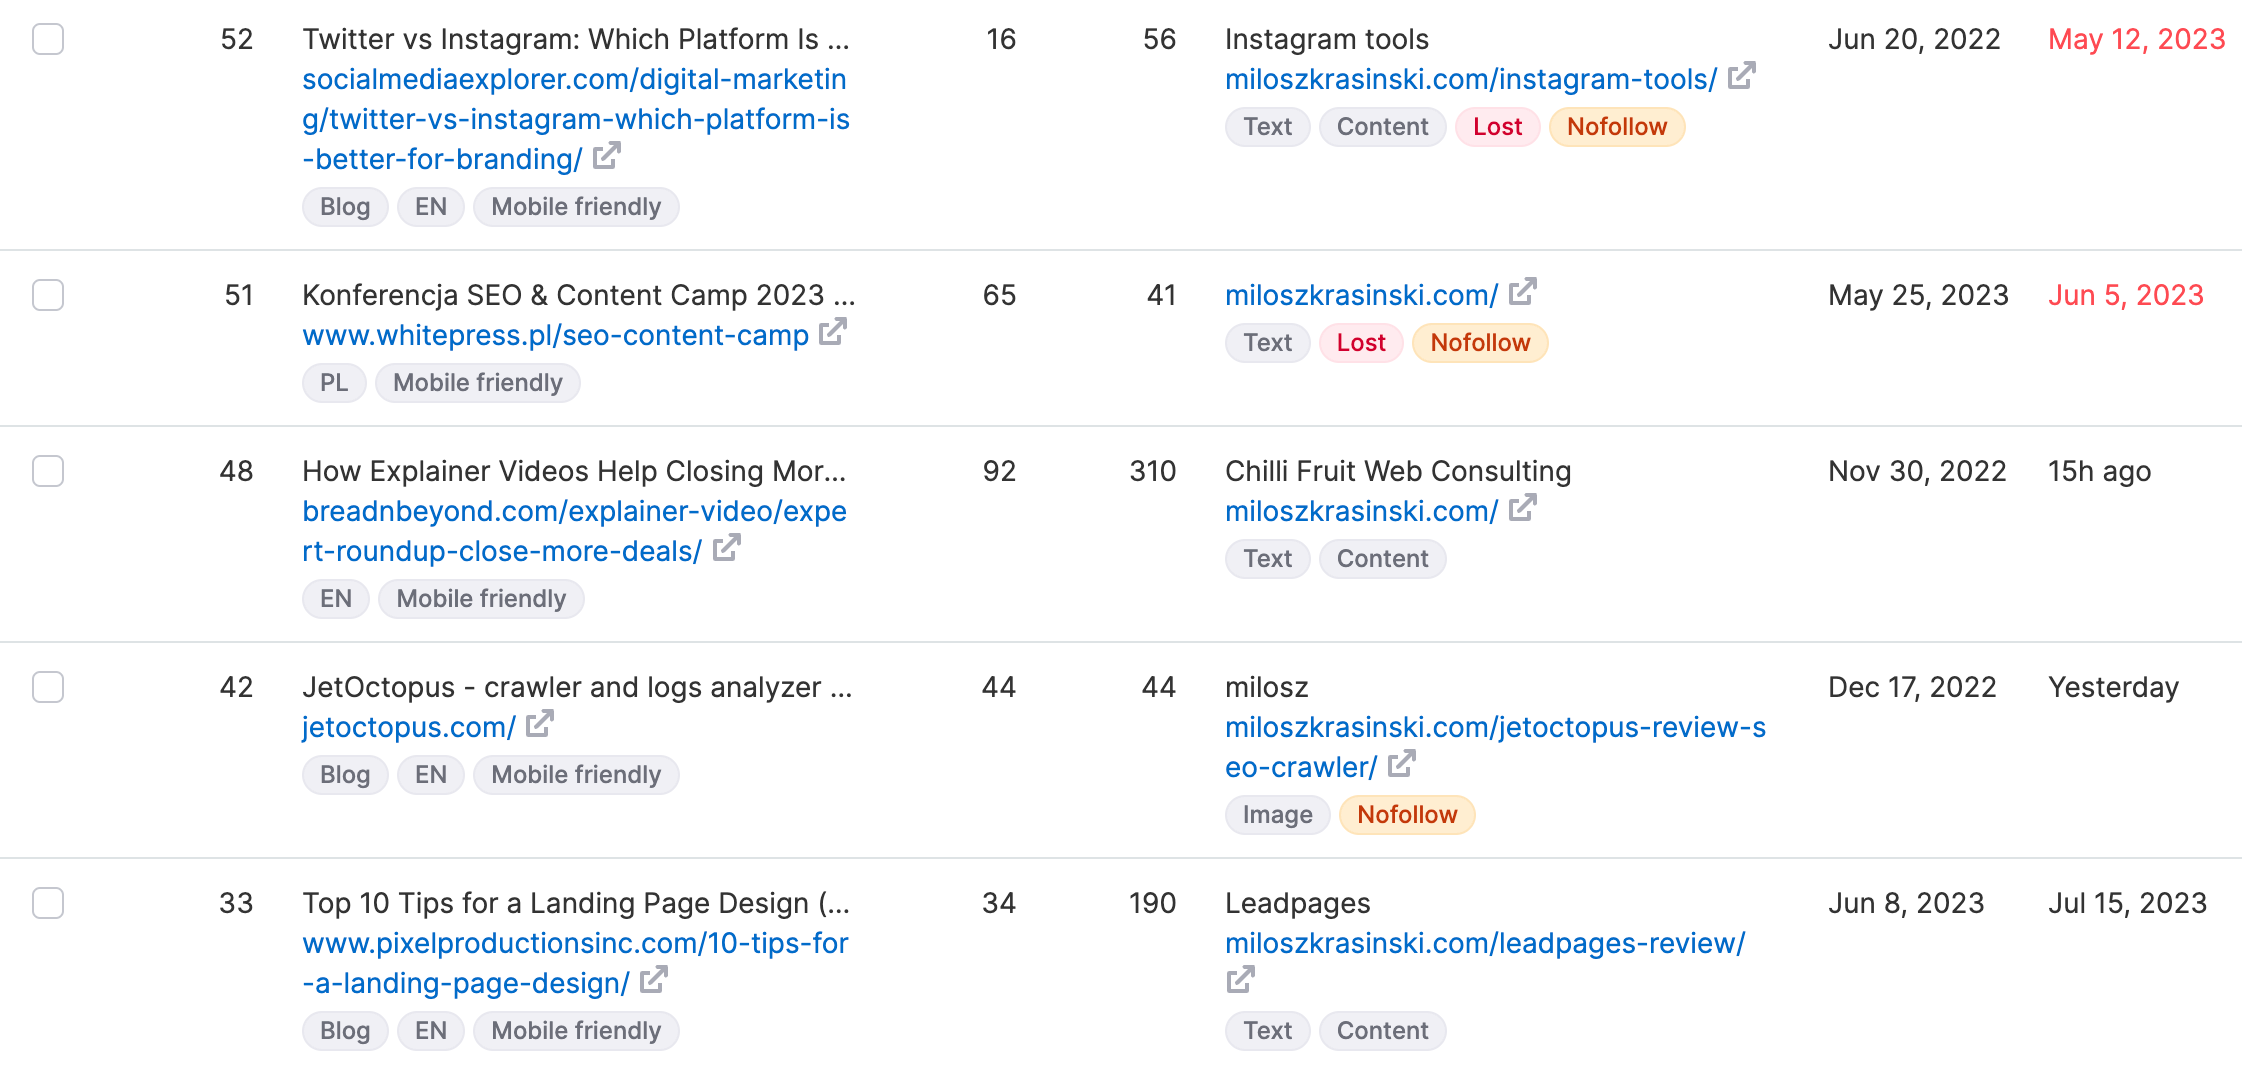Open external icon next to miloszkrasinski.com in Chilli Fruit row
This screenshot has height=1072, width=2242.
tap(1523, 508)
